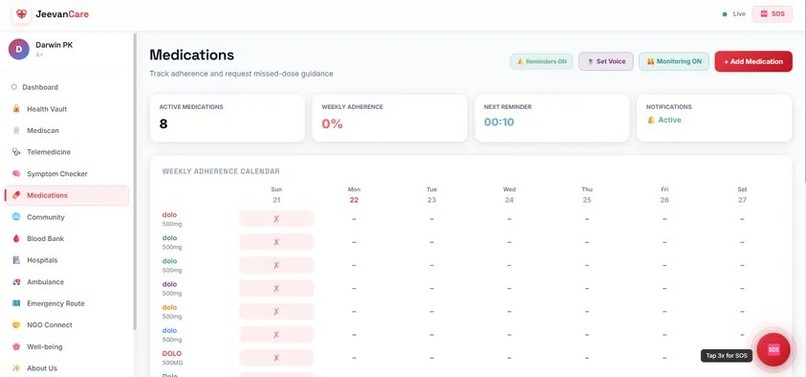Open Hospitals label in sidebar
The height and width of the screenshot is (377, 806).
tap(42, 260)
